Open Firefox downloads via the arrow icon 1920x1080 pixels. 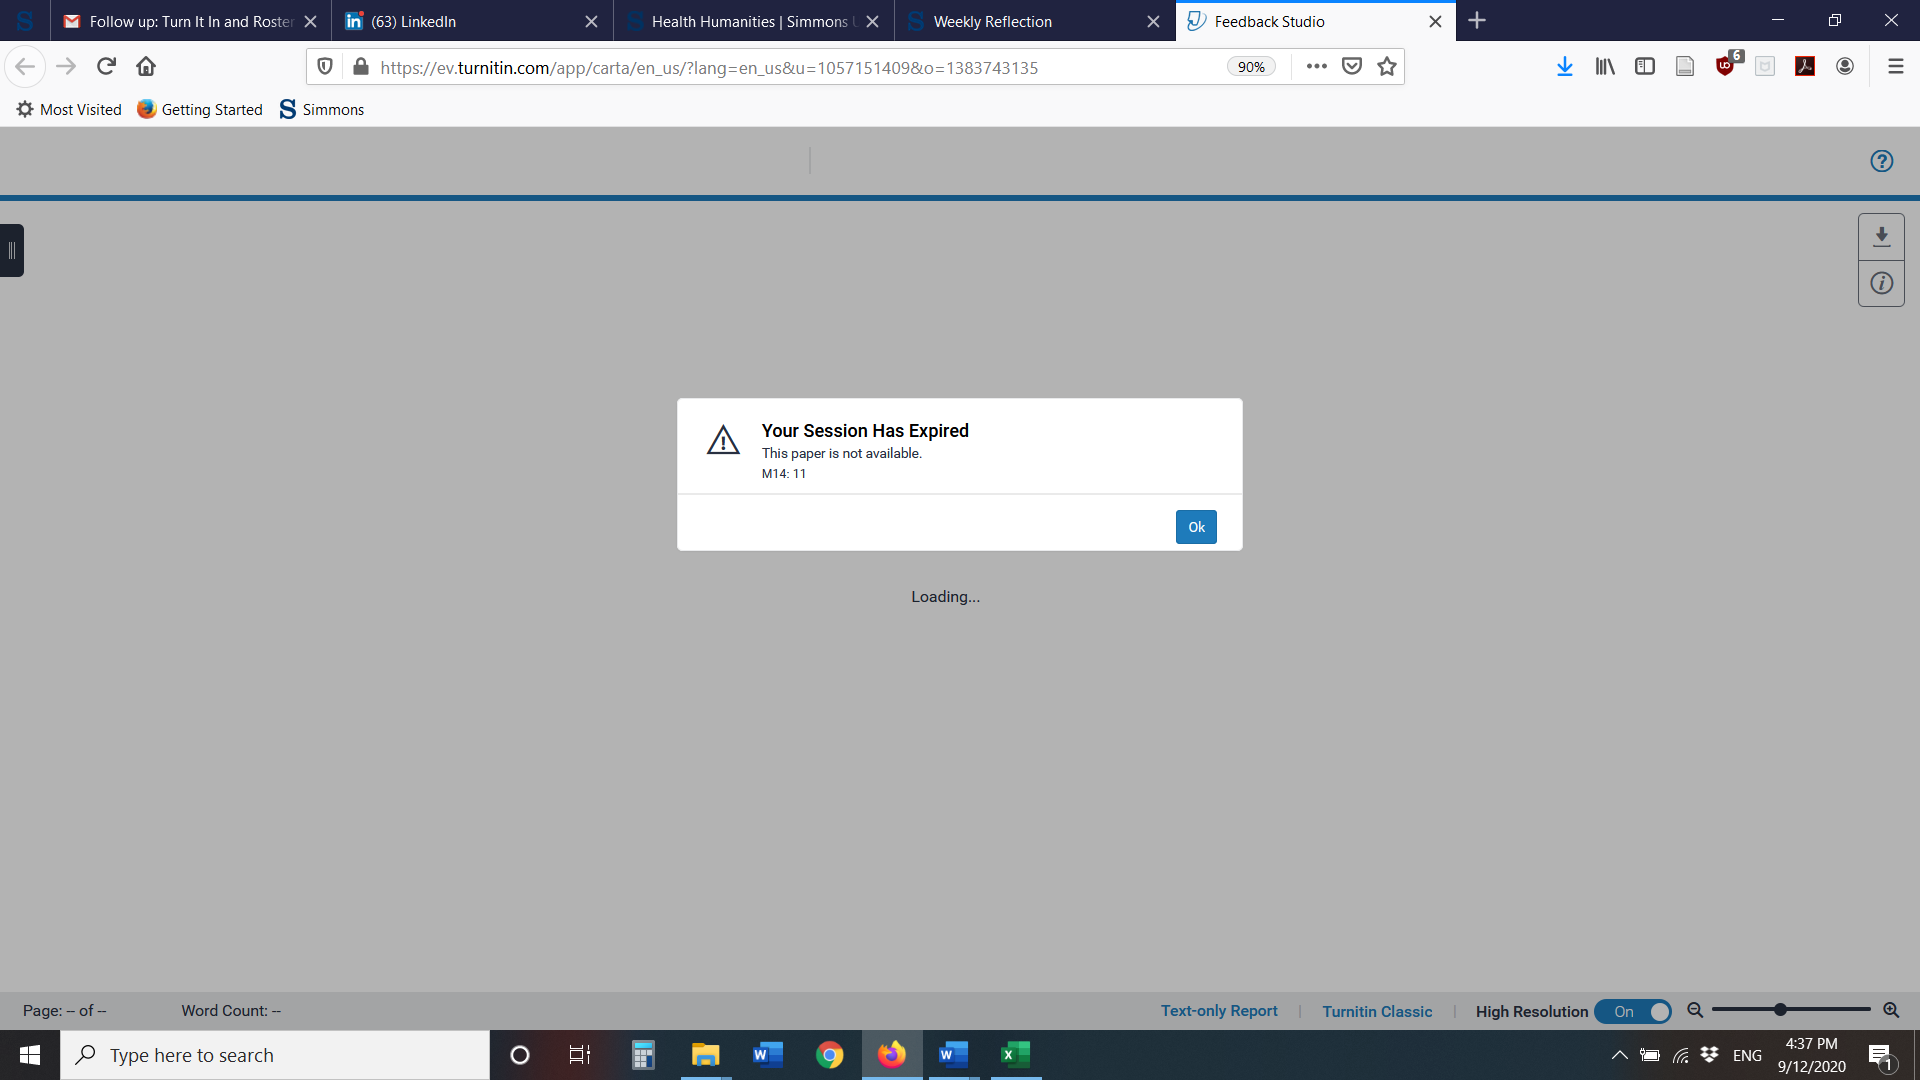(x=1564, y=66)
